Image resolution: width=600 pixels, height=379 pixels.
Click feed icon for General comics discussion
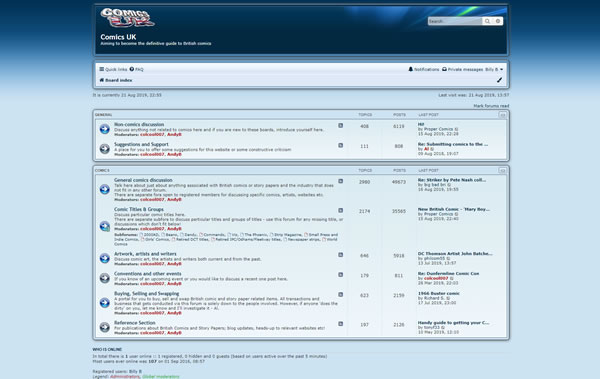[x=341, y=181]
